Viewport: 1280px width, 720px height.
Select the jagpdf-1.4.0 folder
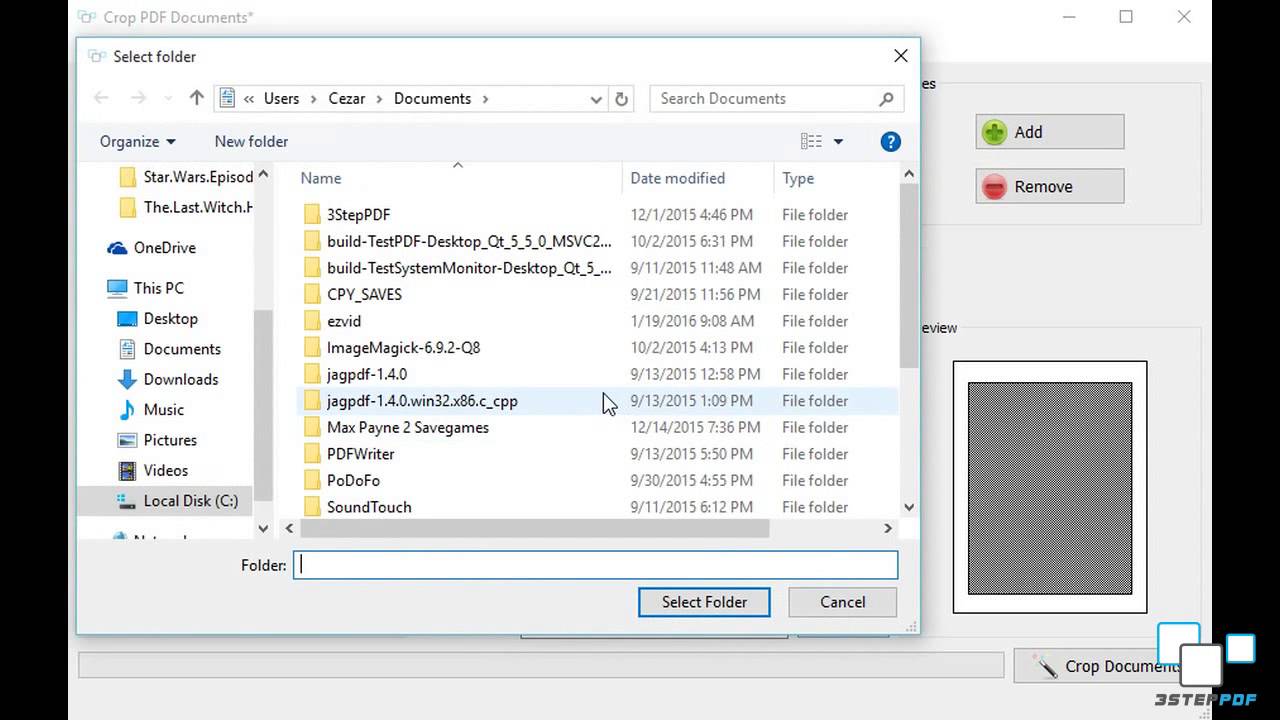coord(367,374)
